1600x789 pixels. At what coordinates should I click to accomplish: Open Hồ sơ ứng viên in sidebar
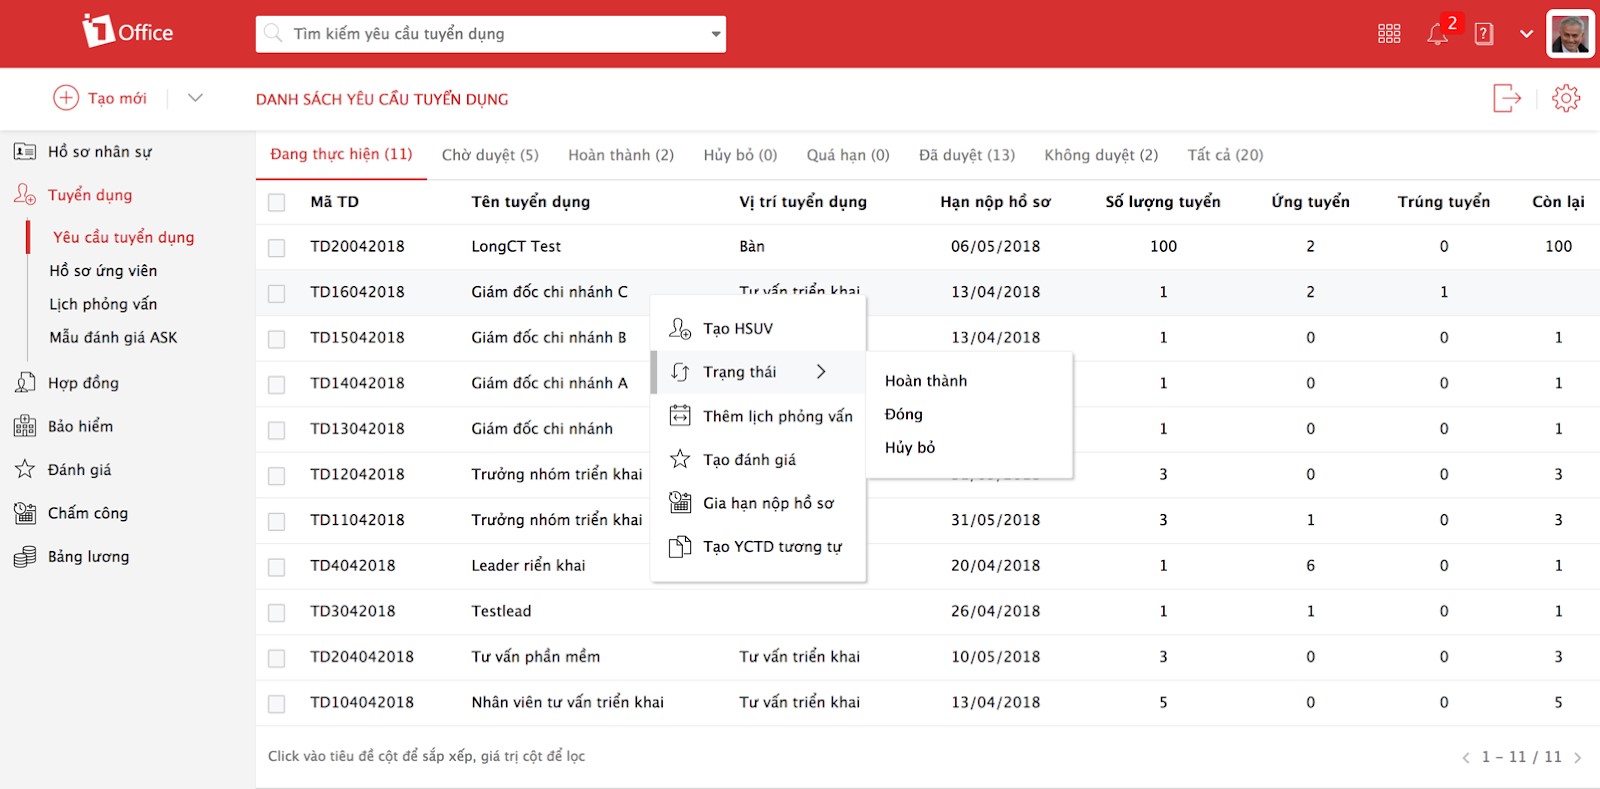pyautogui.click(x=103, y=271)
